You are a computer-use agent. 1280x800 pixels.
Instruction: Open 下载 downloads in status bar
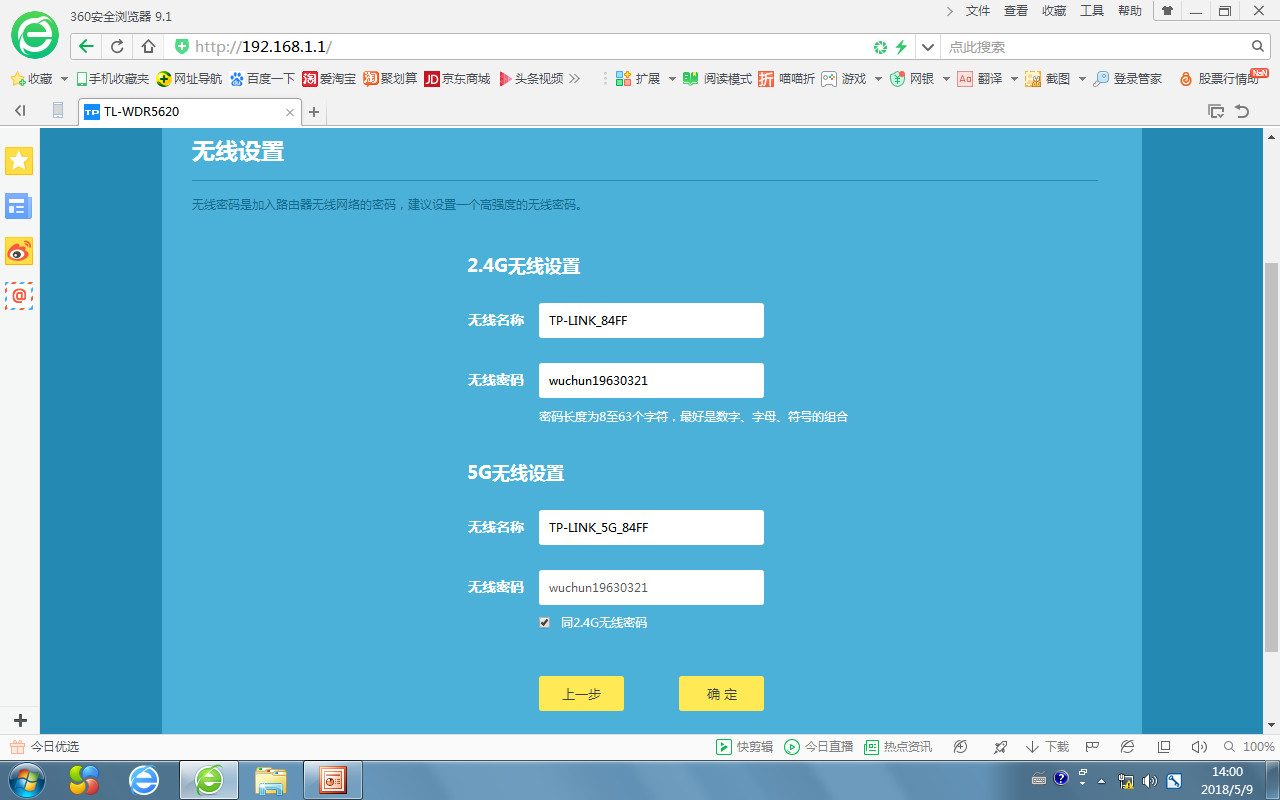(x=1047, y=747)
